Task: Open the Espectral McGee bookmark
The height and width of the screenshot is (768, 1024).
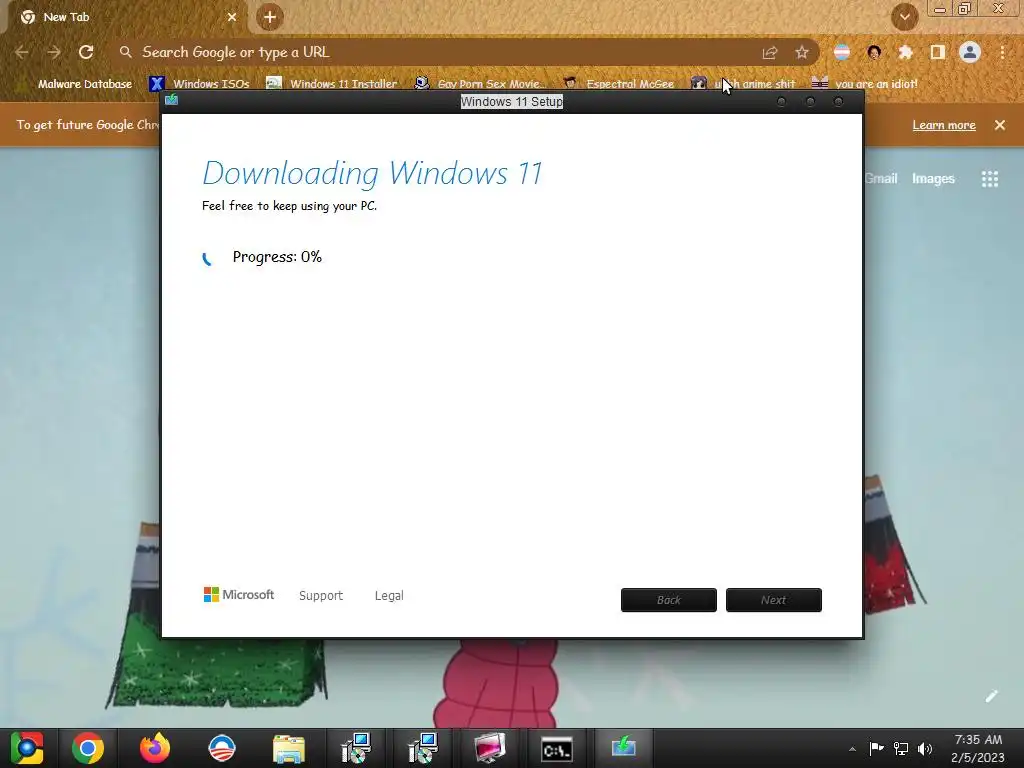Action: coord(618,84)
